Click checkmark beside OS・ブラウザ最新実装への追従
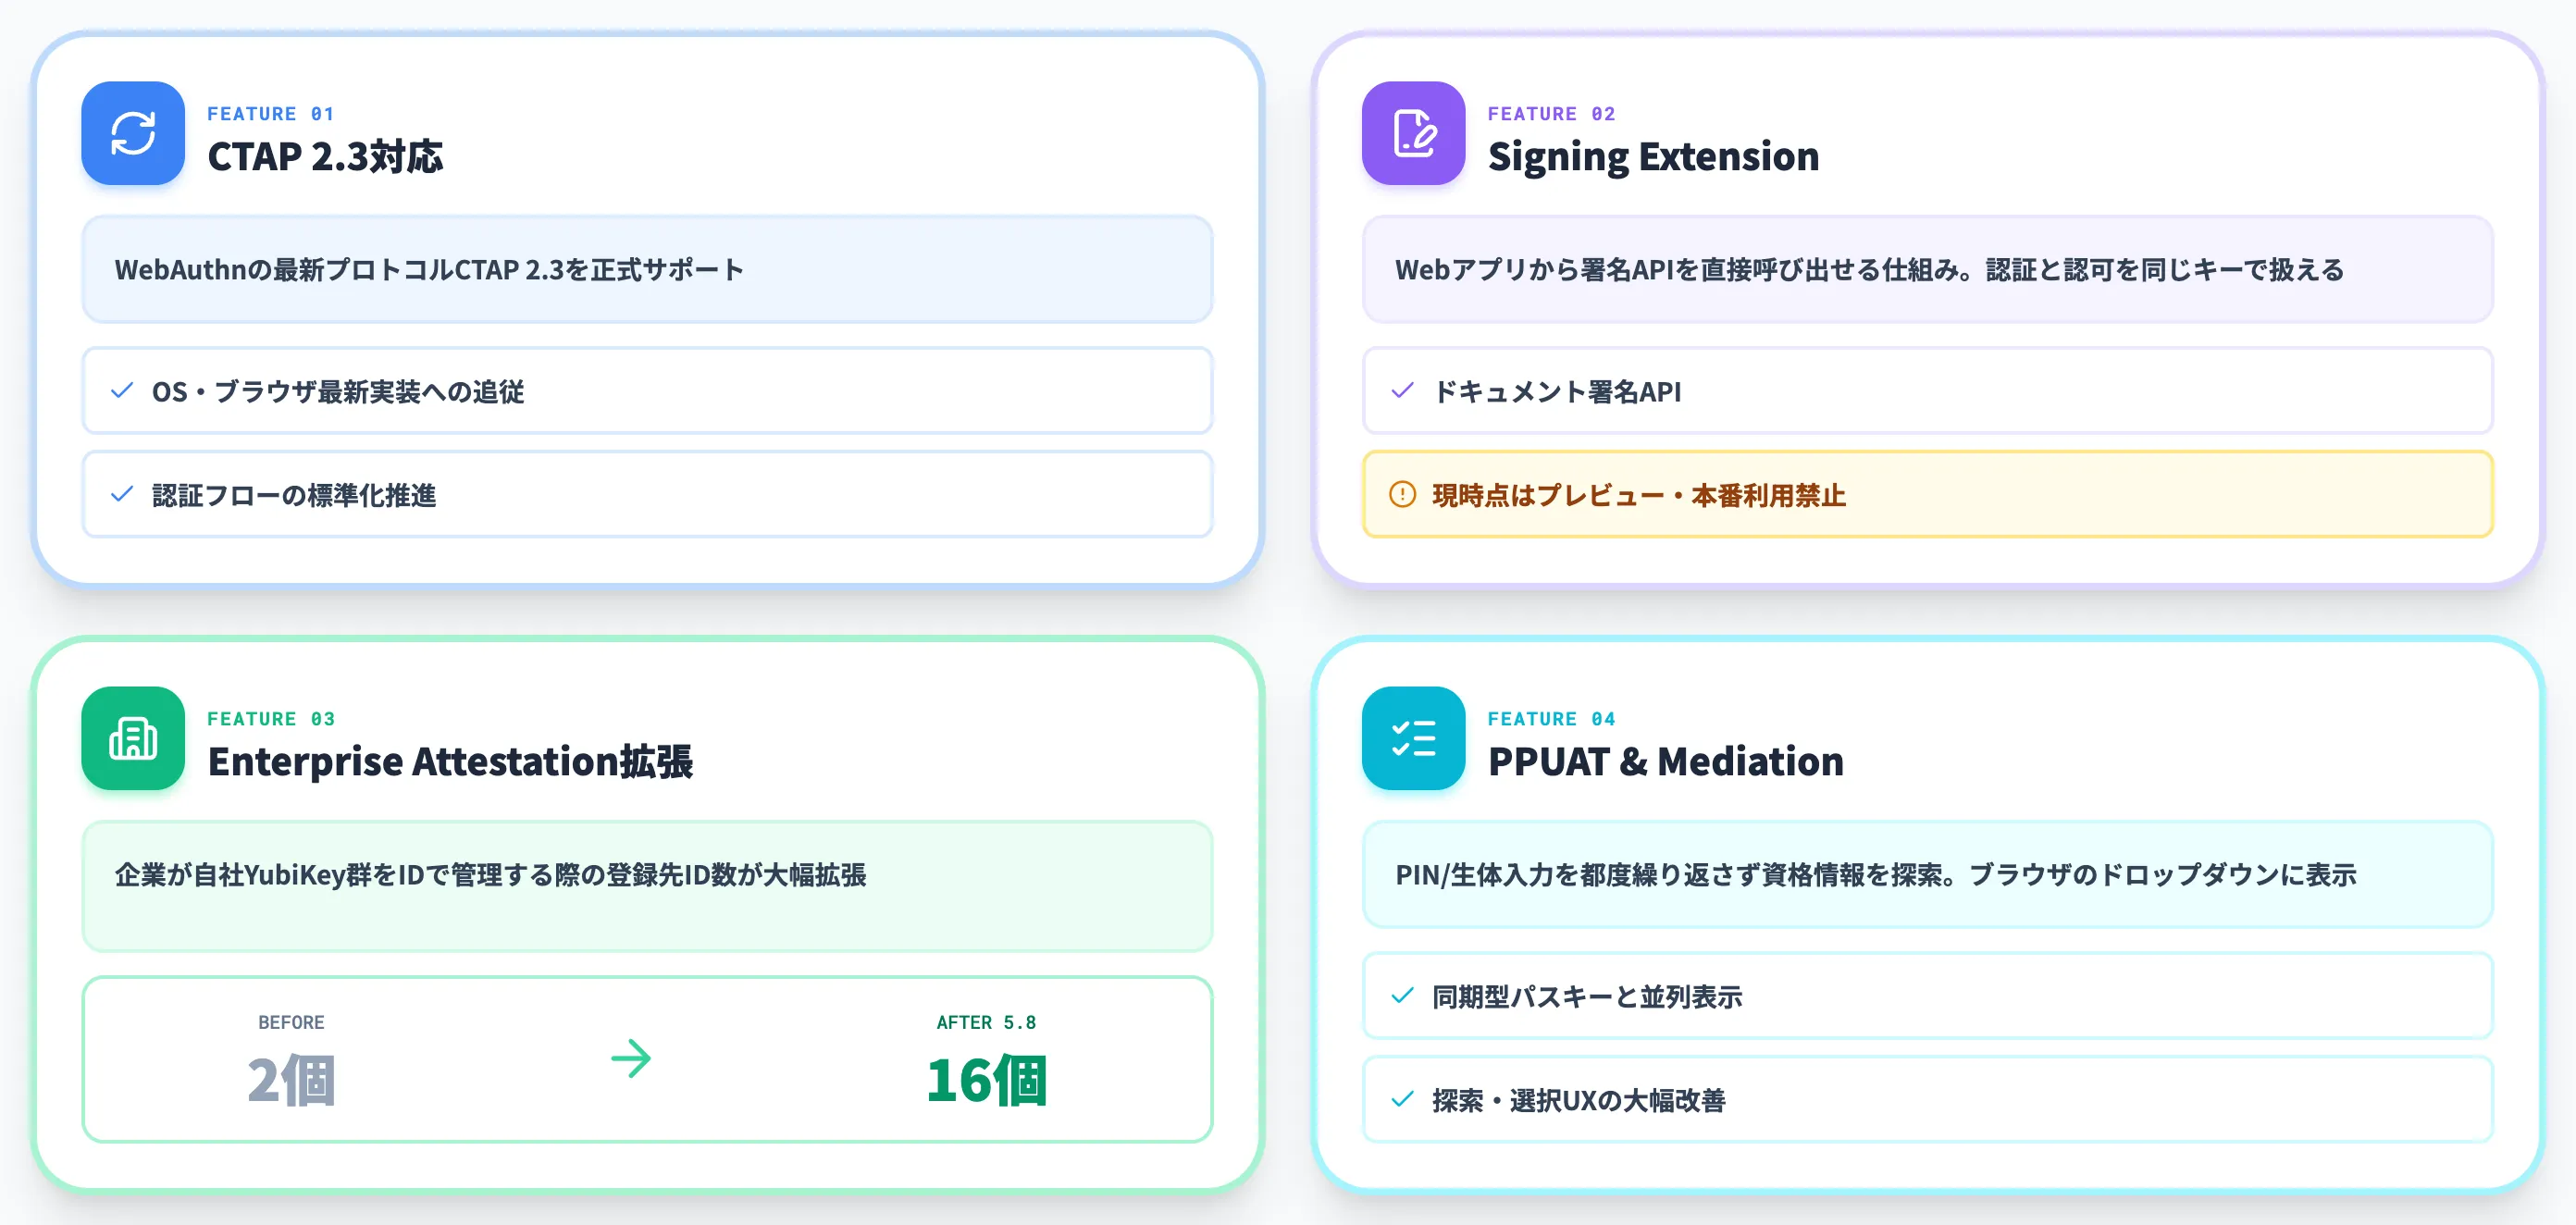 [122, 391]
